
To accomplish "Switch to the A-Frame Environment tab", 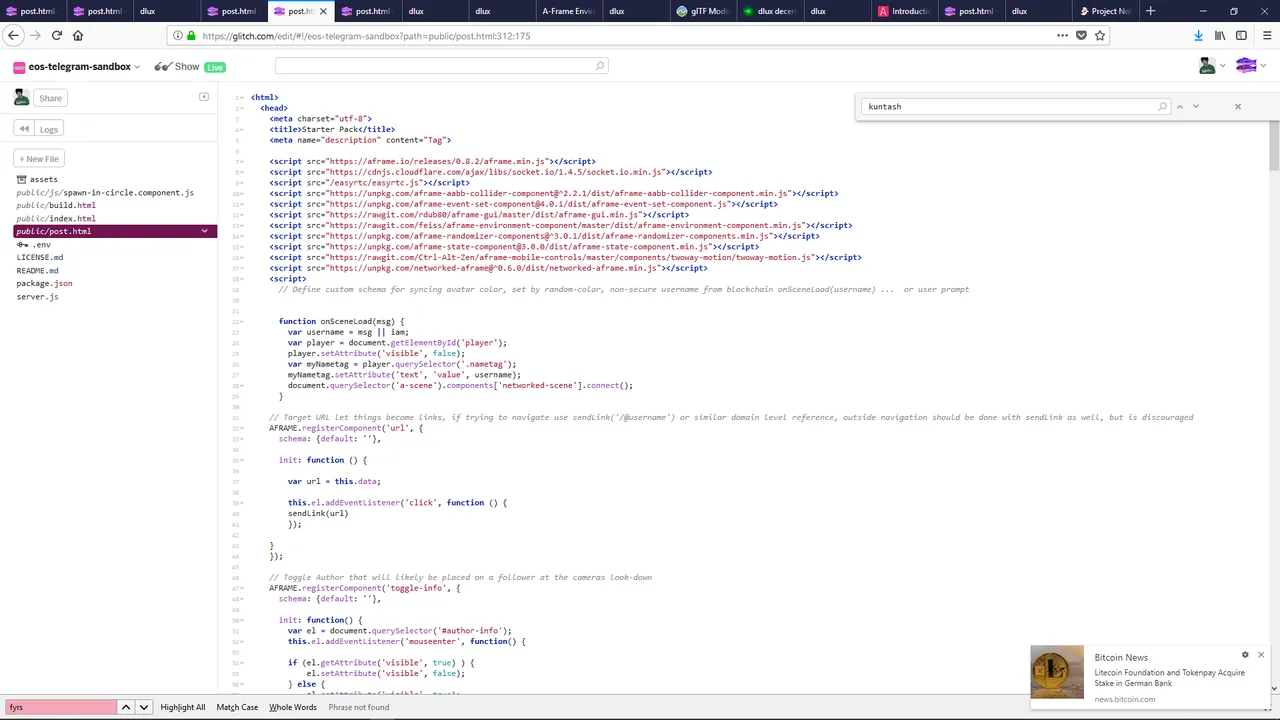I will (x=567, y=11).
